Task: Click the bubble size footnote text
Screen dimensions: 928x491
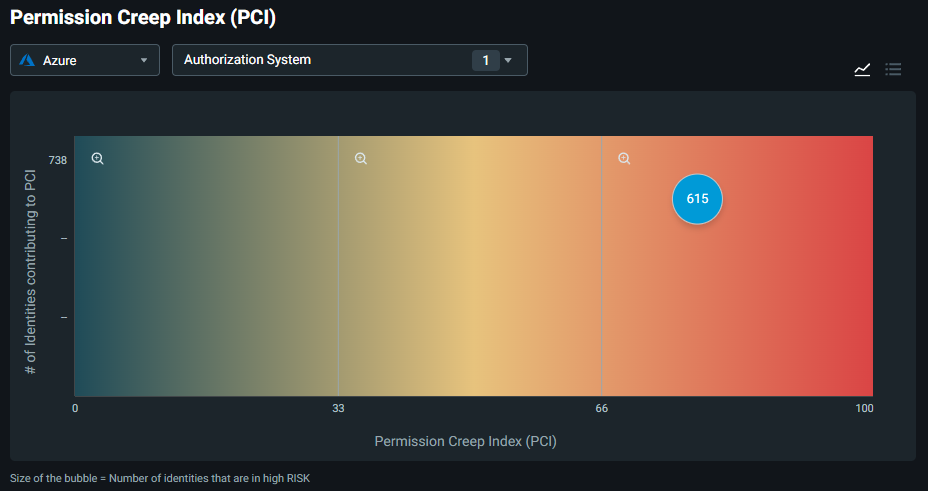Action: click(160, 478)
